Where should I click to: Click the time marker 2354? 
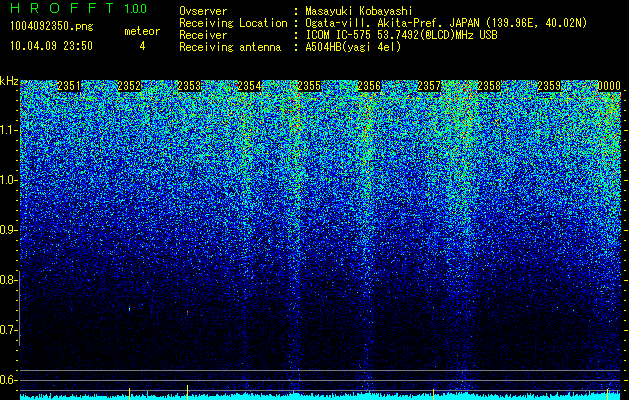coord(249,86)
